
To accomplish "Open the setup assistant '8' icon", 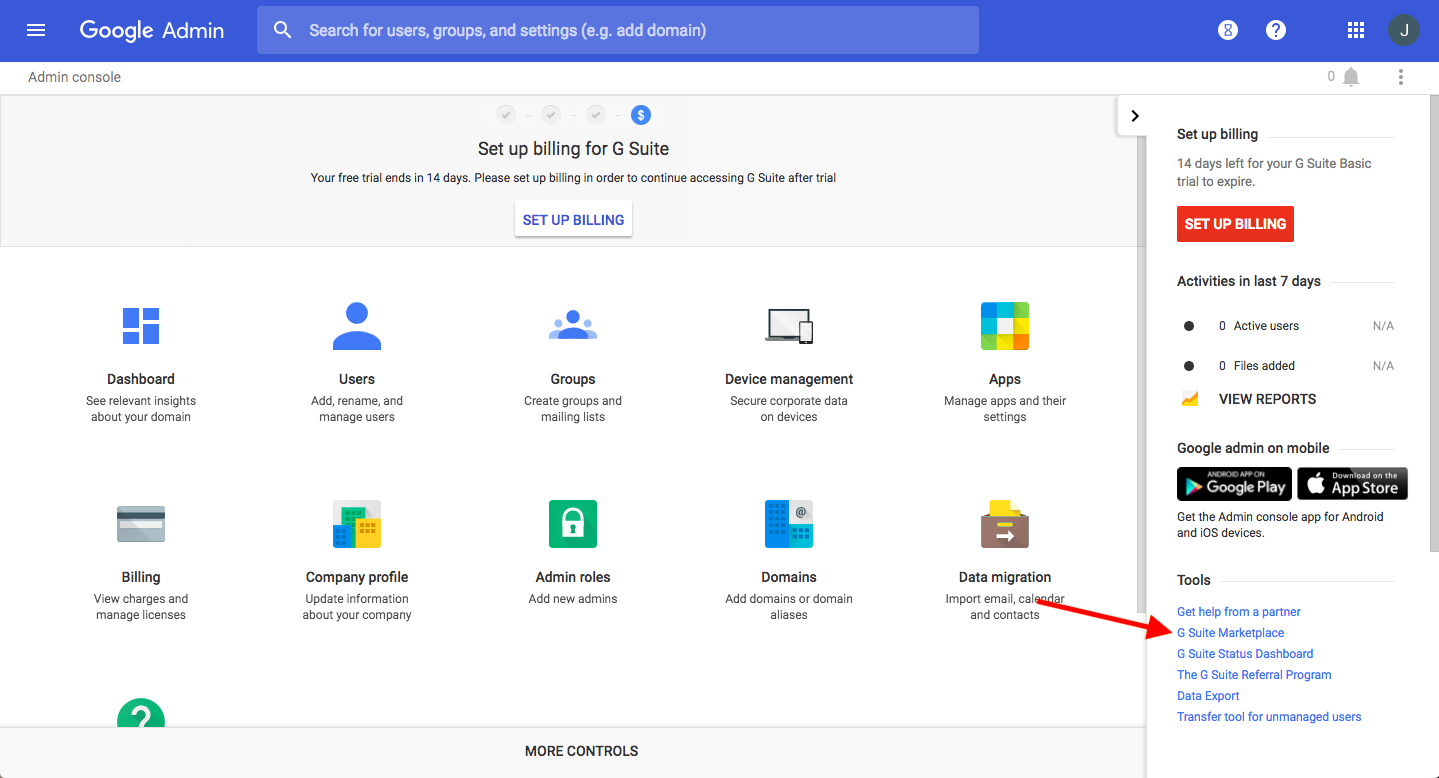I will 1228,30.
